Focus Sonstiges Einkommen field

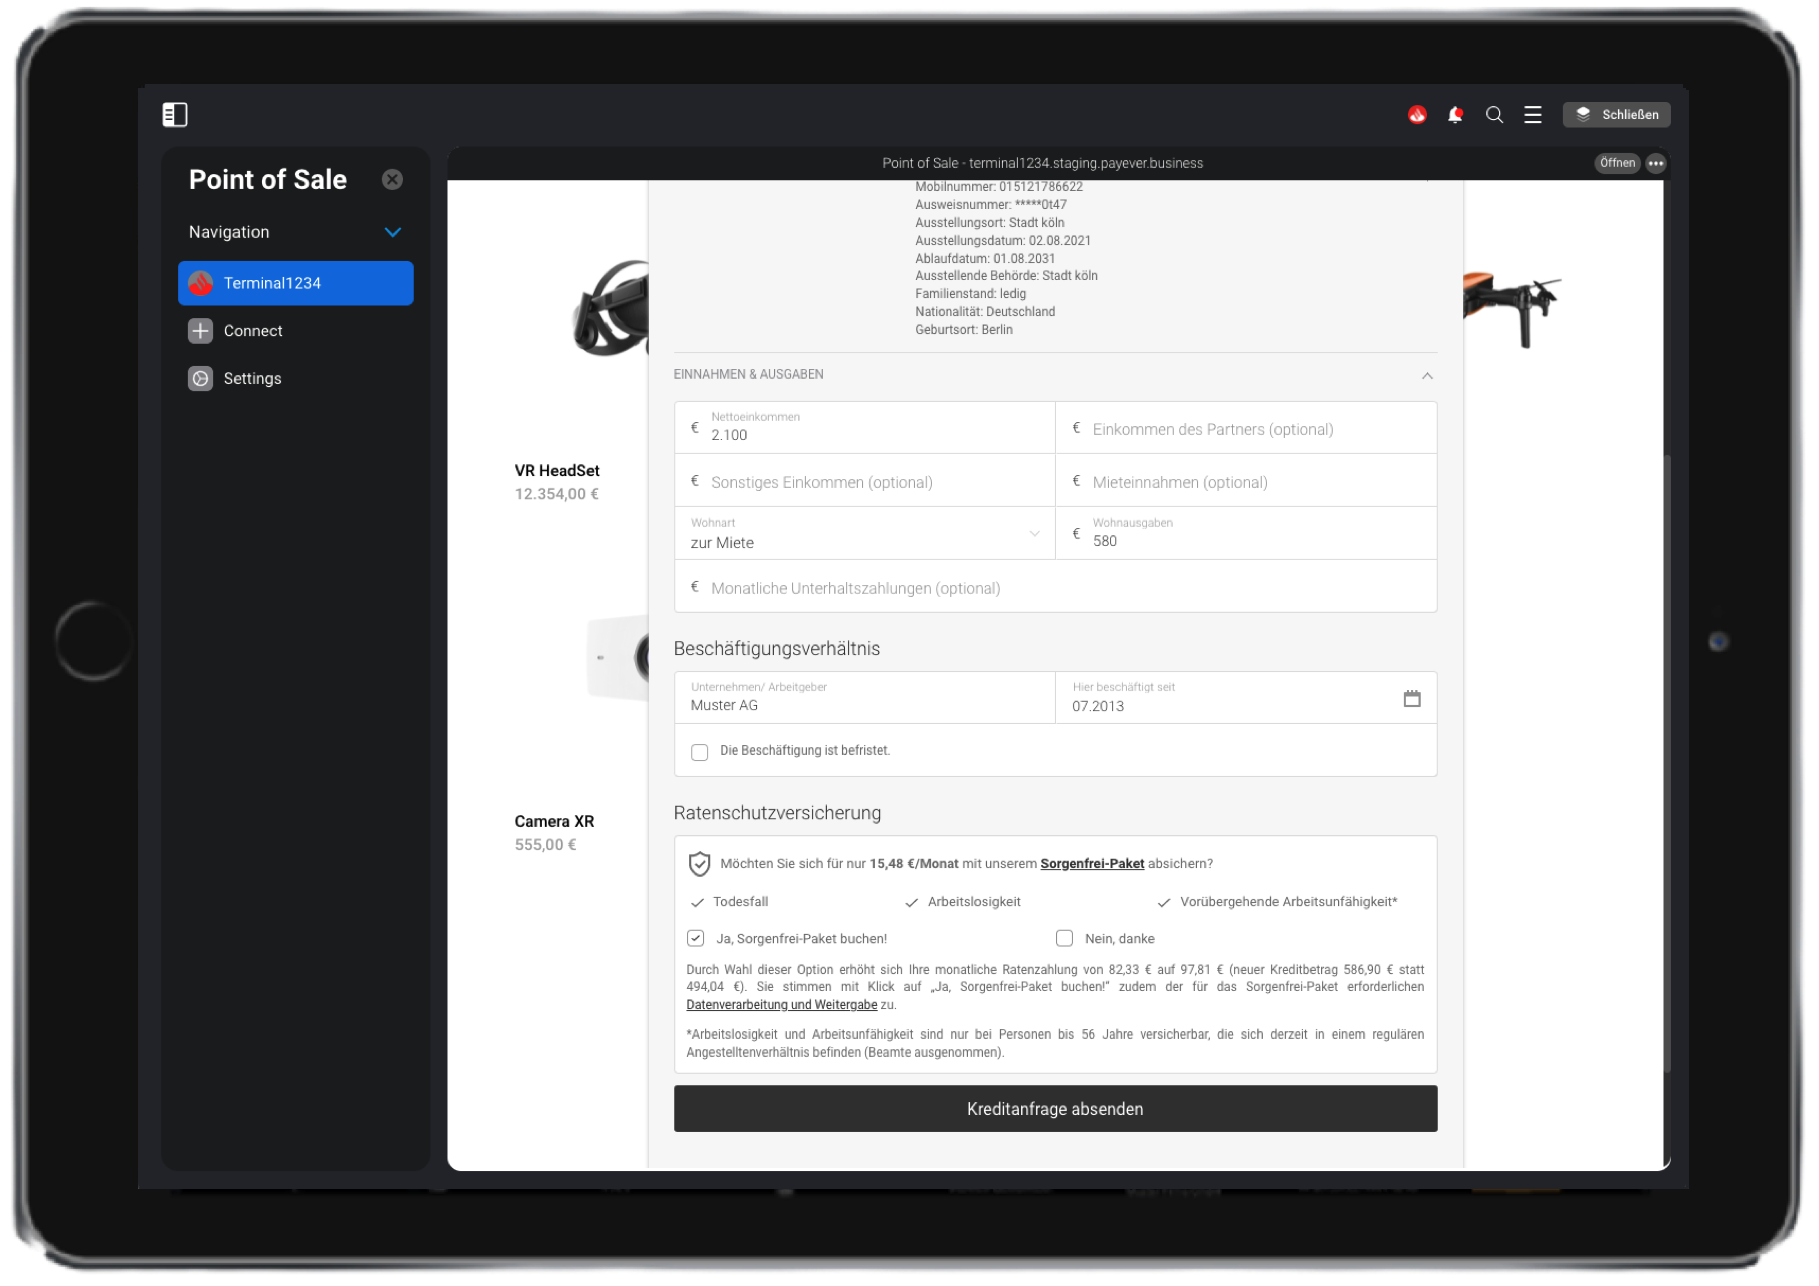(x=865, y=481)
